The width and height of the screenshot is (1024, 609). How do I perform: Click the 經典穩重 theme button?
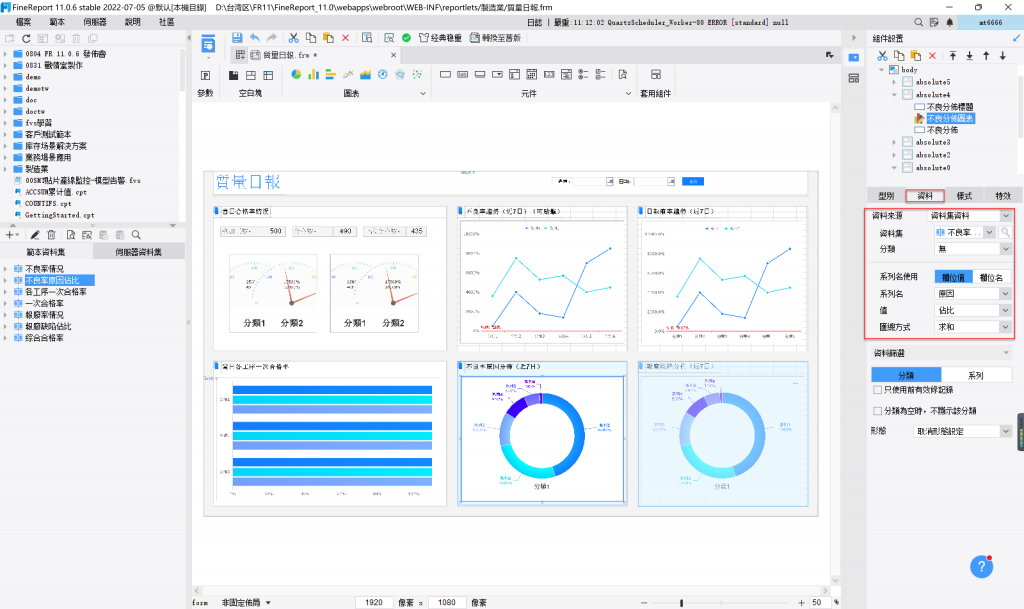[441, 38]
